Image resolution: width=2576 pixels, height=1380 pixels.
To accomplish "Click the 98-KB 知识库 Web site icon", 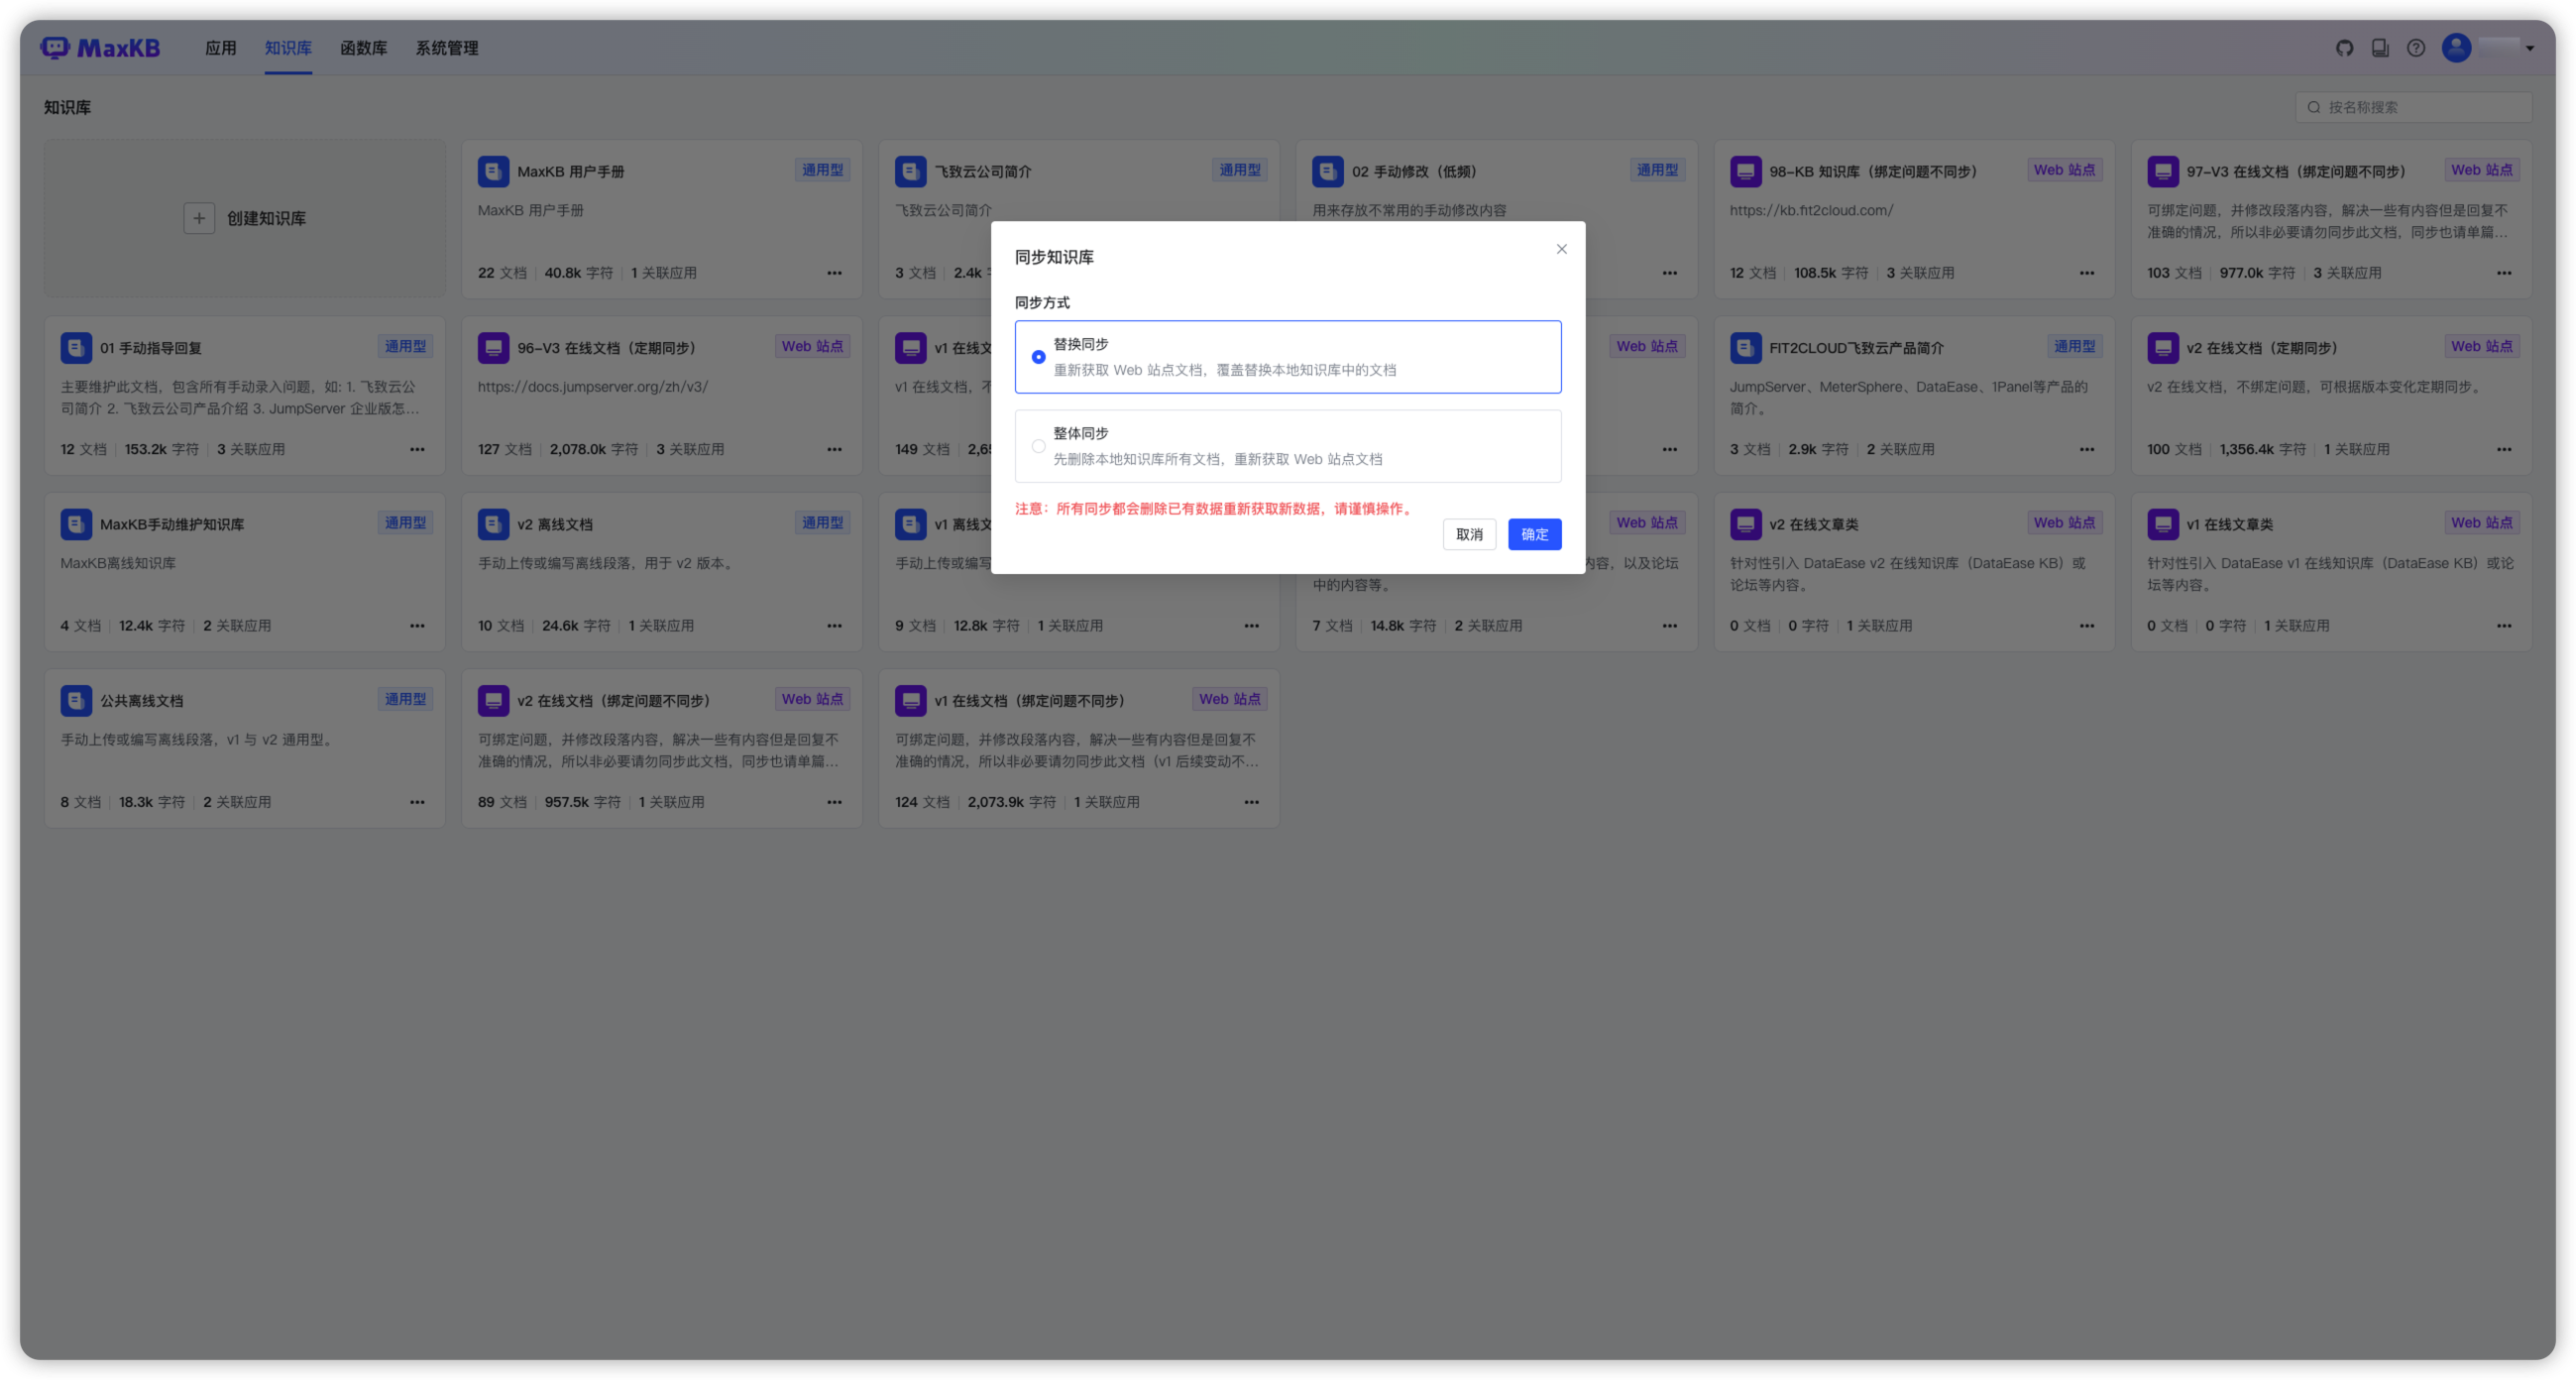I will (1745, 171).
